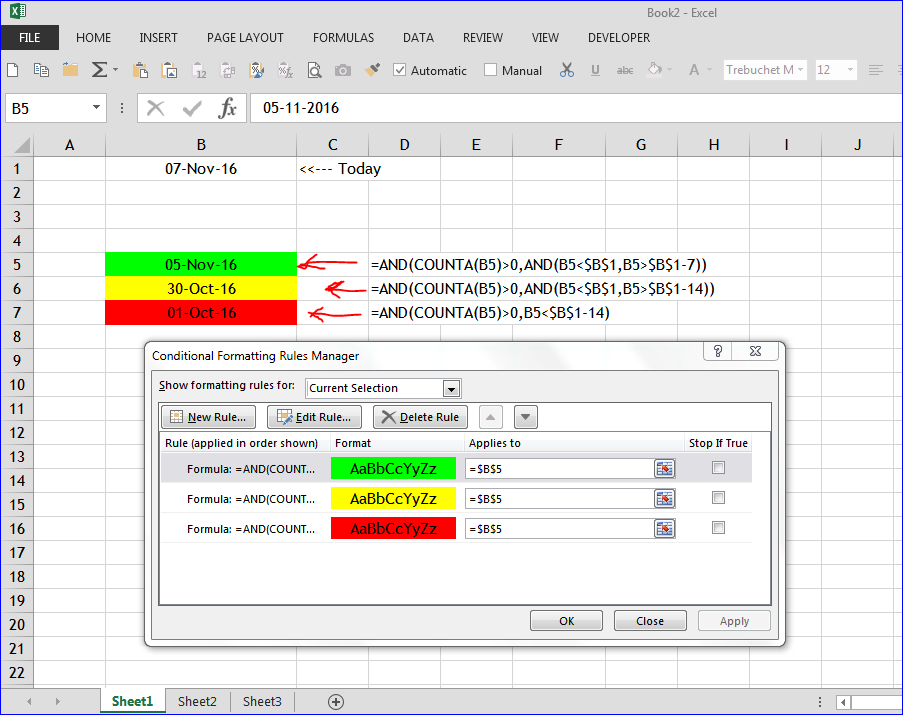Switch to the FORMULAS ribbon tab
Screen dimensions: 903x715
[x=343, y=37]
